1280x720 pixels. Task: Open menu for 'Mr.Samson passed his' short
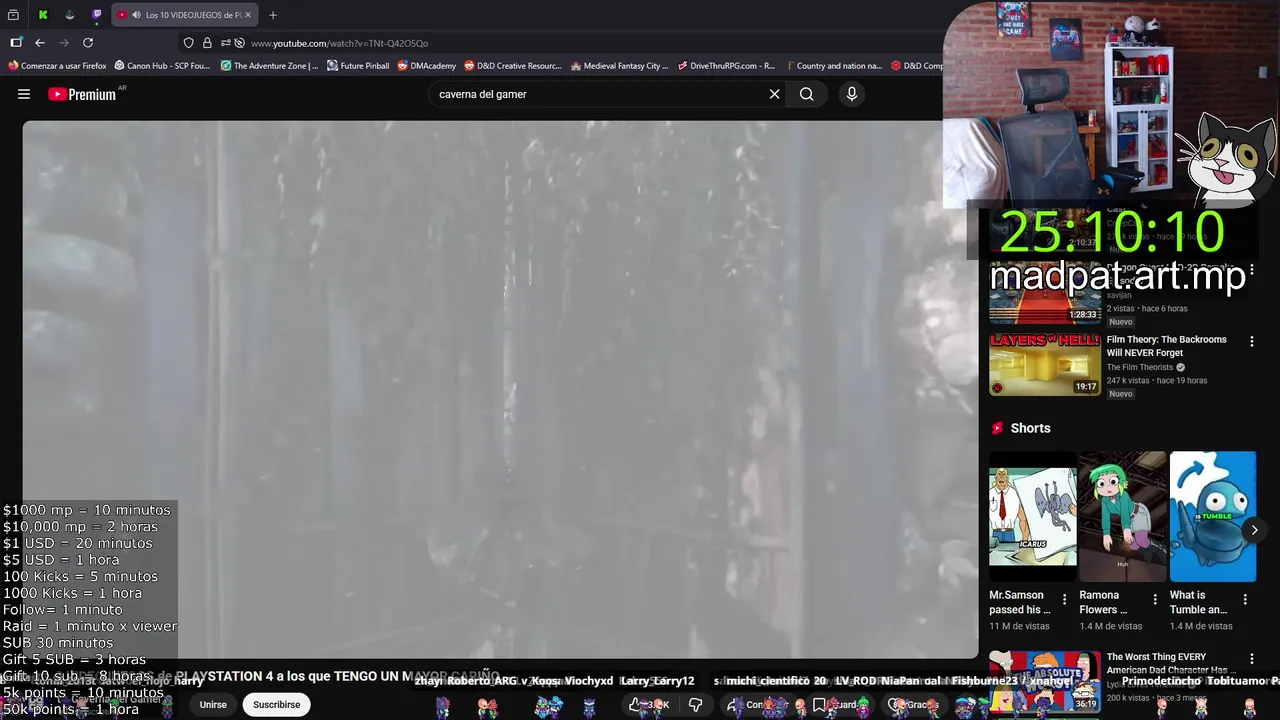pos(1064,600)
